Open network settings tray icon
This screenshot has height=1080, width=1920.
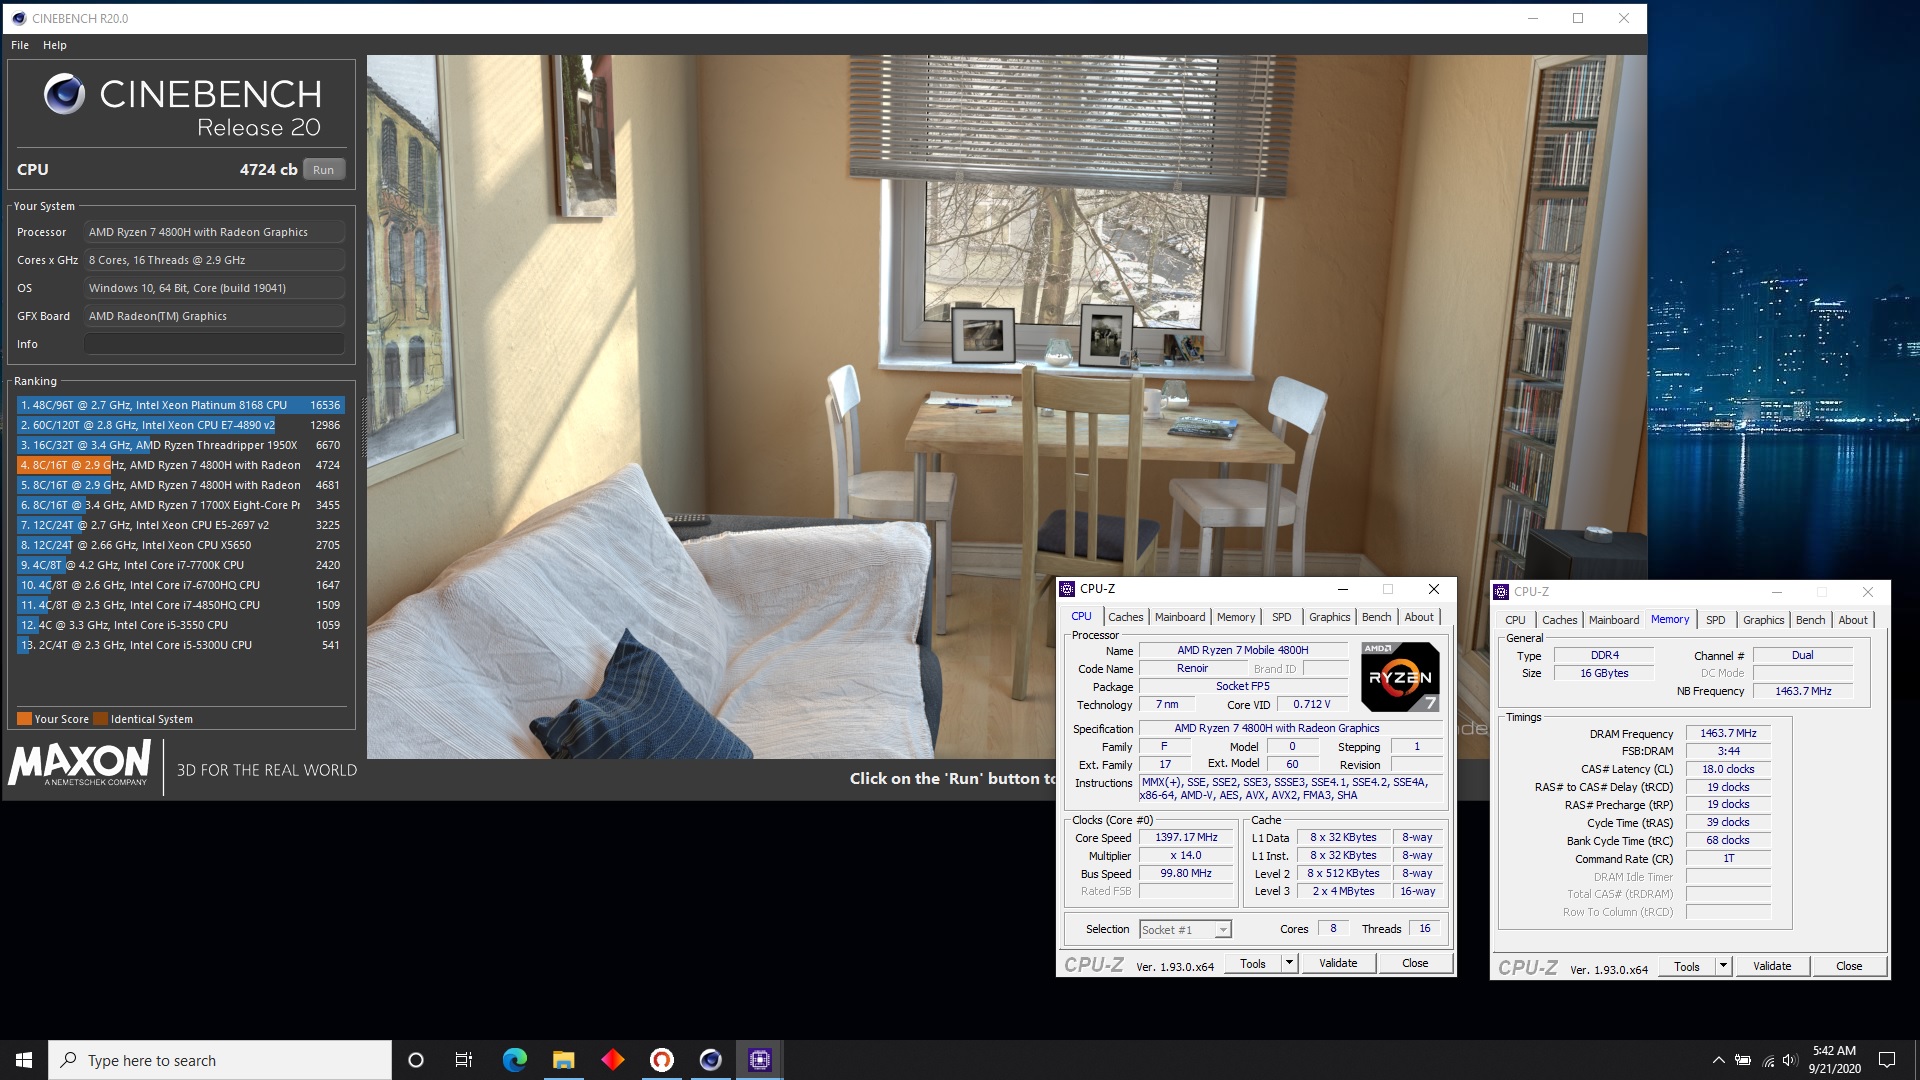coord(1768,1060)
